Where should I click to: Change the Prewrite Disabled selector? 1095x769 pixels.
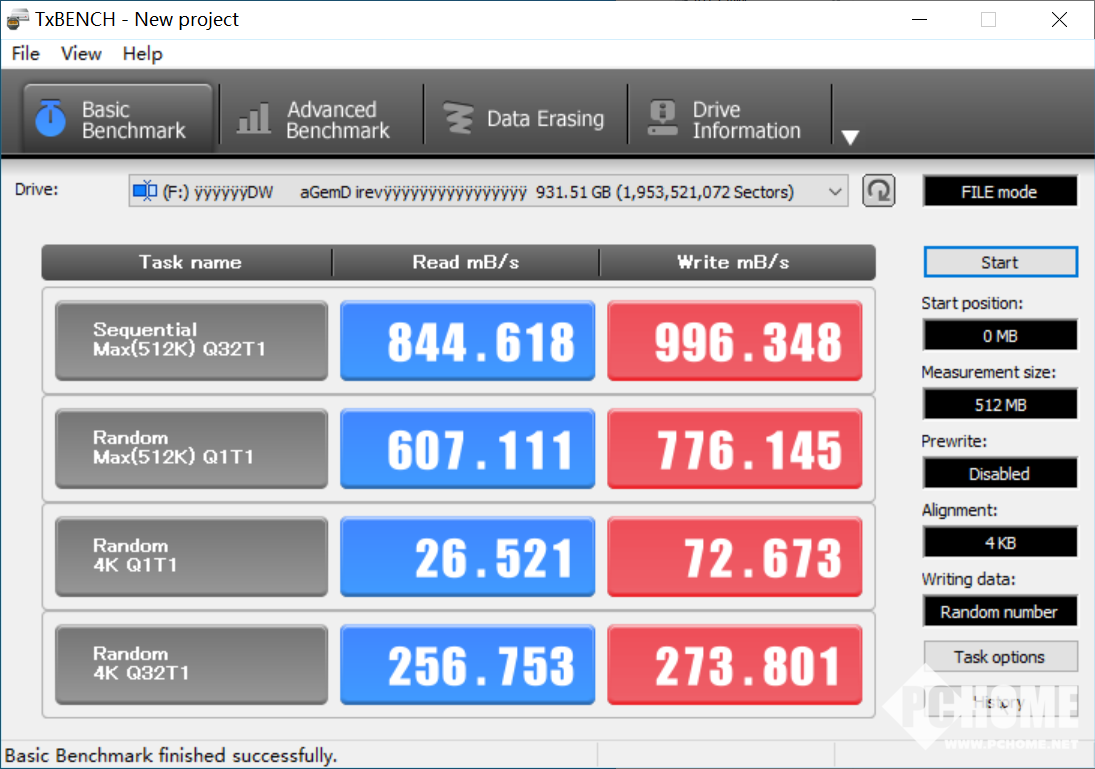coord(999,474)
